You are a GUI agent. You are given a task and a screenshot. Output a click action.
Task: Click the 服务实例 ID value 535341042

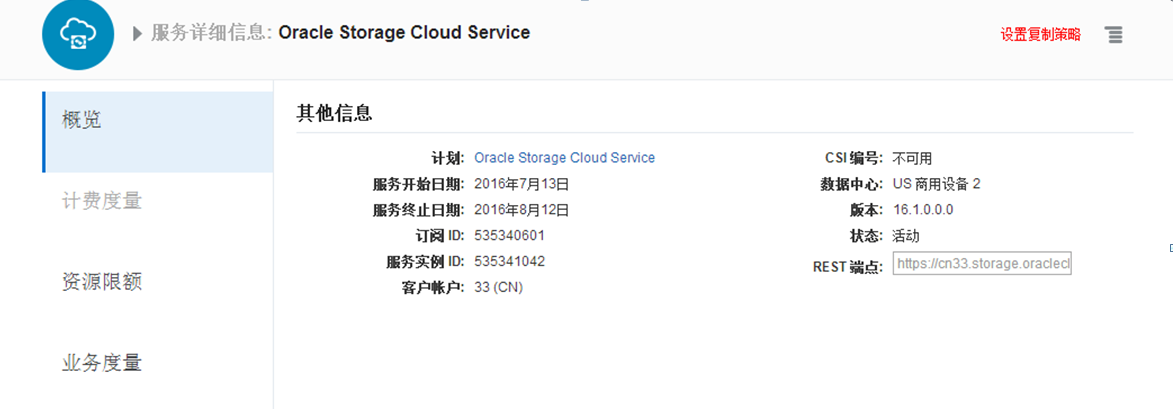click(509, 262)
